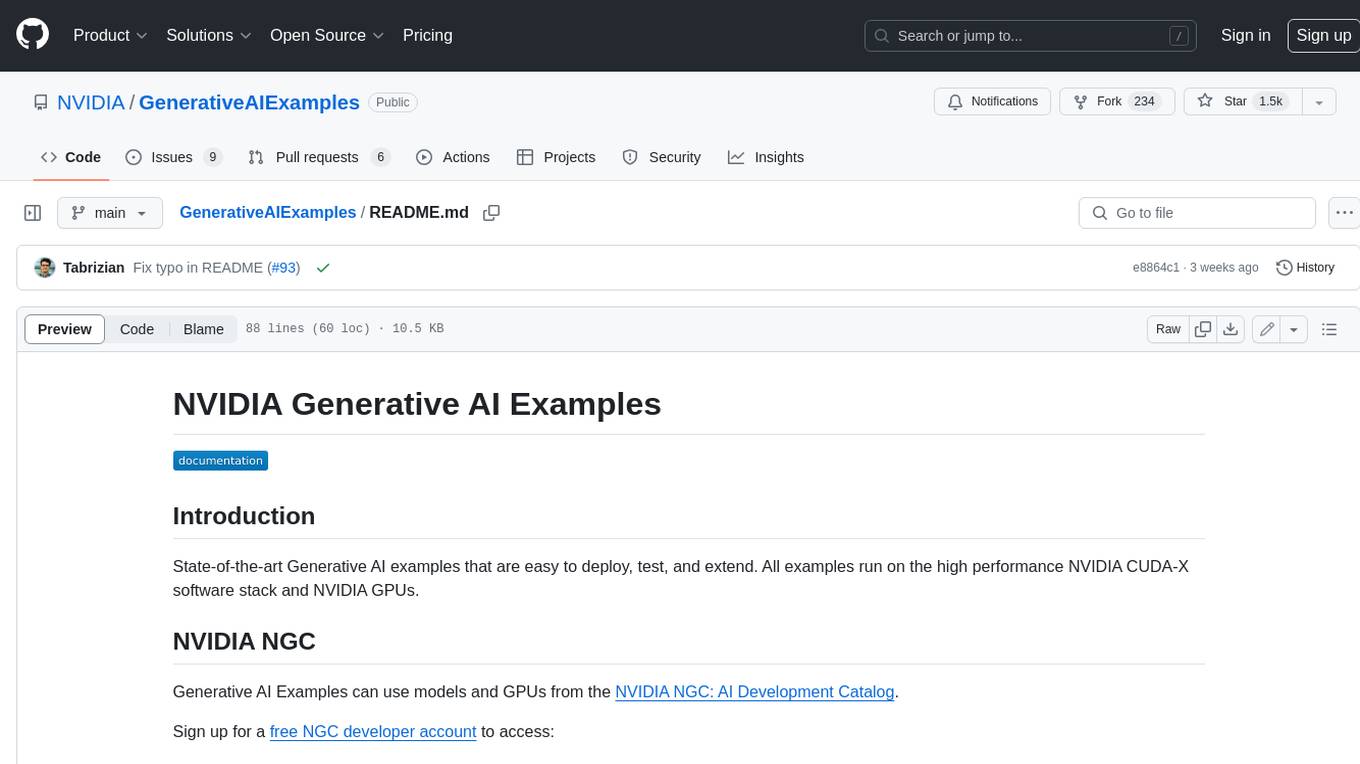Screen dimensions: 1360x764
Task: Switch to the Actions tab
Action: (453, 157)
